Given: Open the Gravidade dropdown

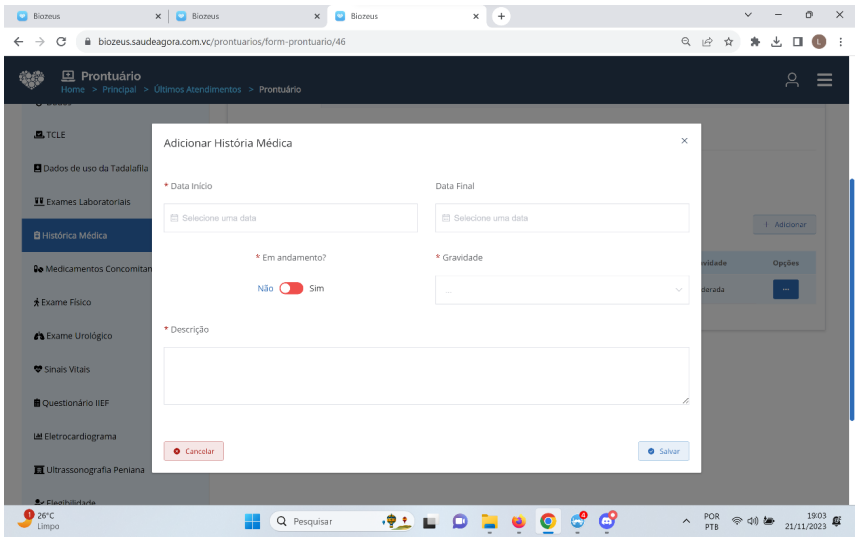Looking at the screenshot, I should [x=562, y=290].
